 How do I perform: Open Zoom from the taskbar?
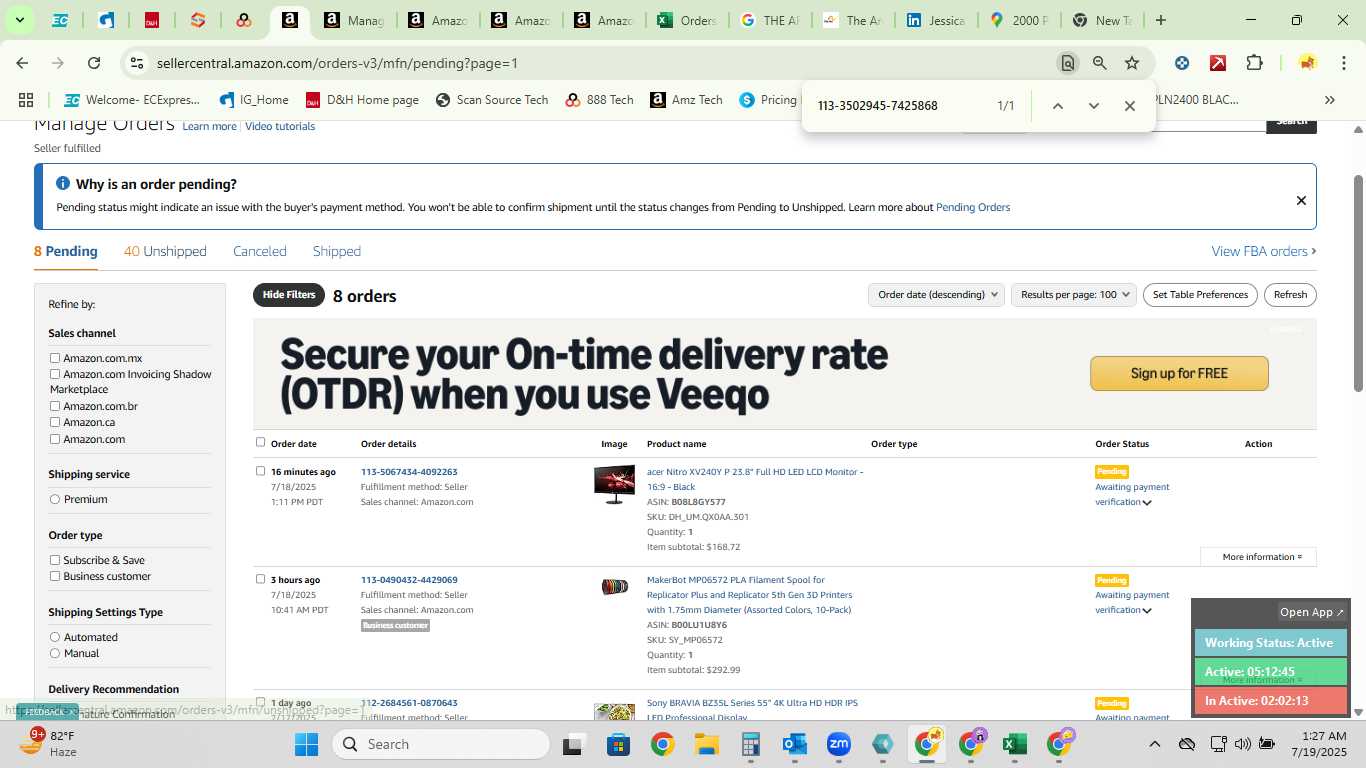(x=838, y=744)
